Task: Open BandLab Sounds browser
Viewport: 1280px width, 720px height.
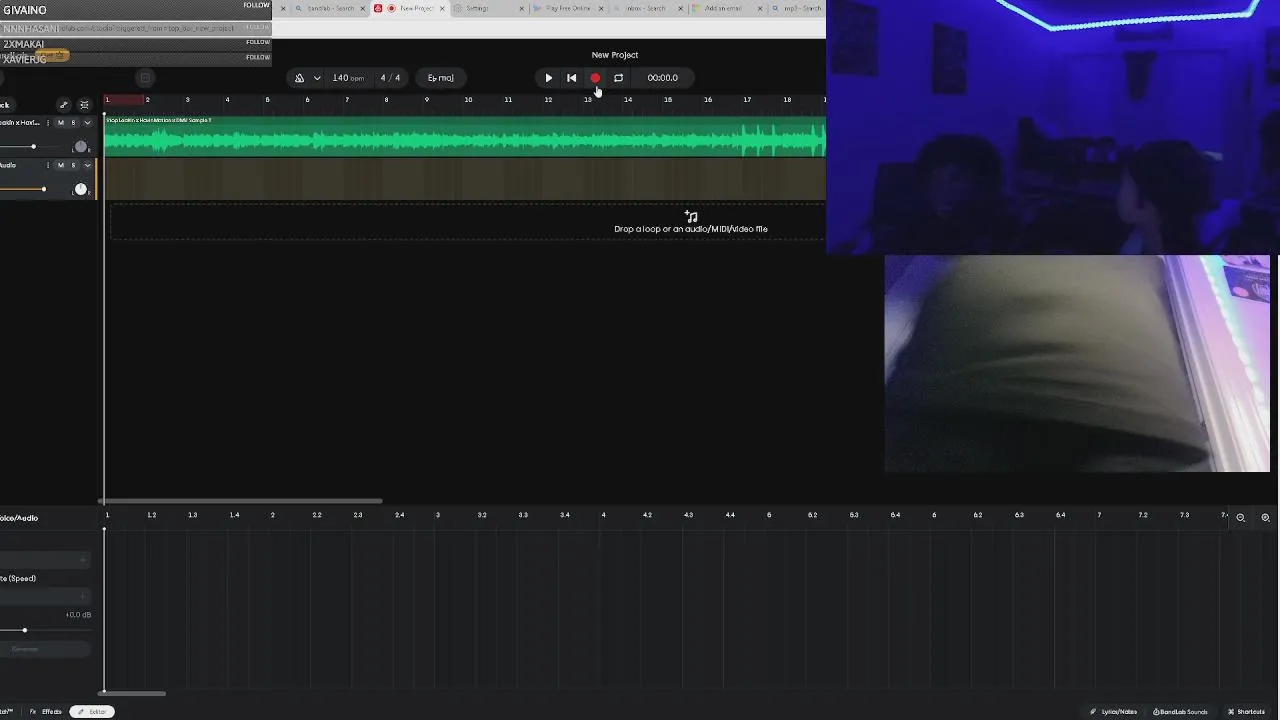Action: coord(1180,712)
